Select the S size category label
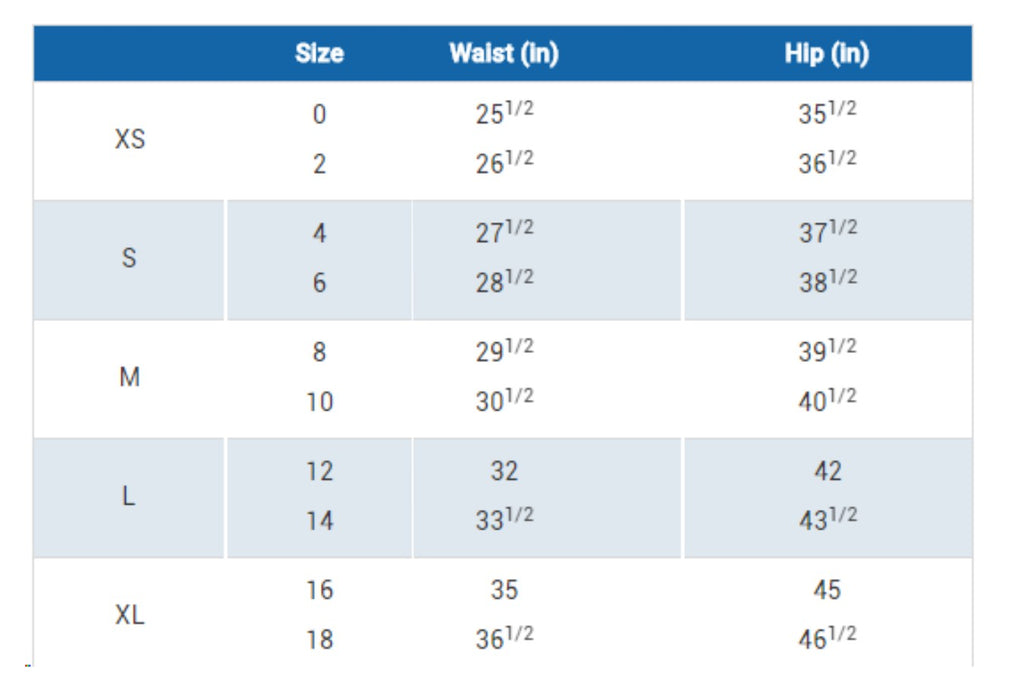The width and height of the screenshot is (1024, 683). [x=129, y=258]
